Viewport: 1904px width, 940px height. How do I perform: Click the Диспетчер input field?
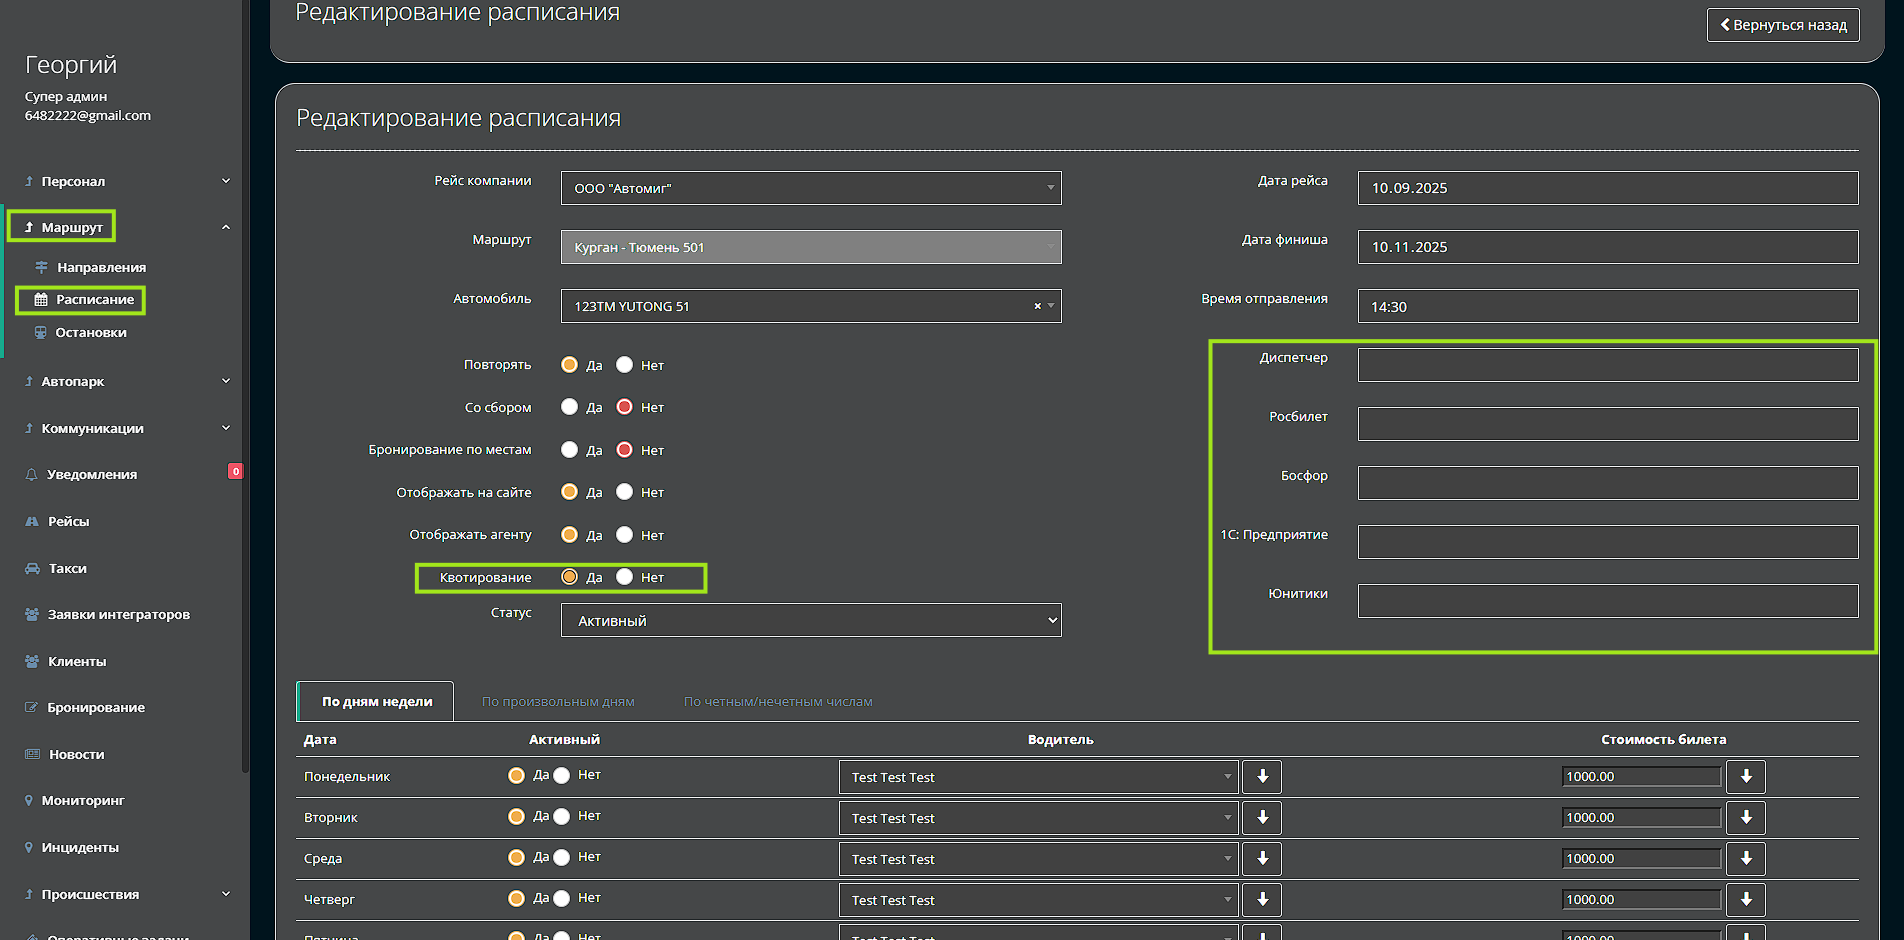pyautogui.click(x=1607, y=365)
